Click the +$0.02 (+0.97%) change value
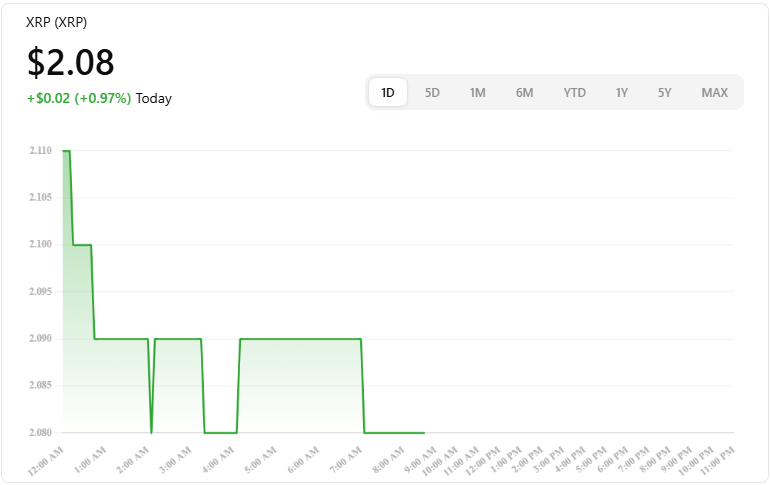The height and width of the screenshot is (485, 770). point(79,98)
